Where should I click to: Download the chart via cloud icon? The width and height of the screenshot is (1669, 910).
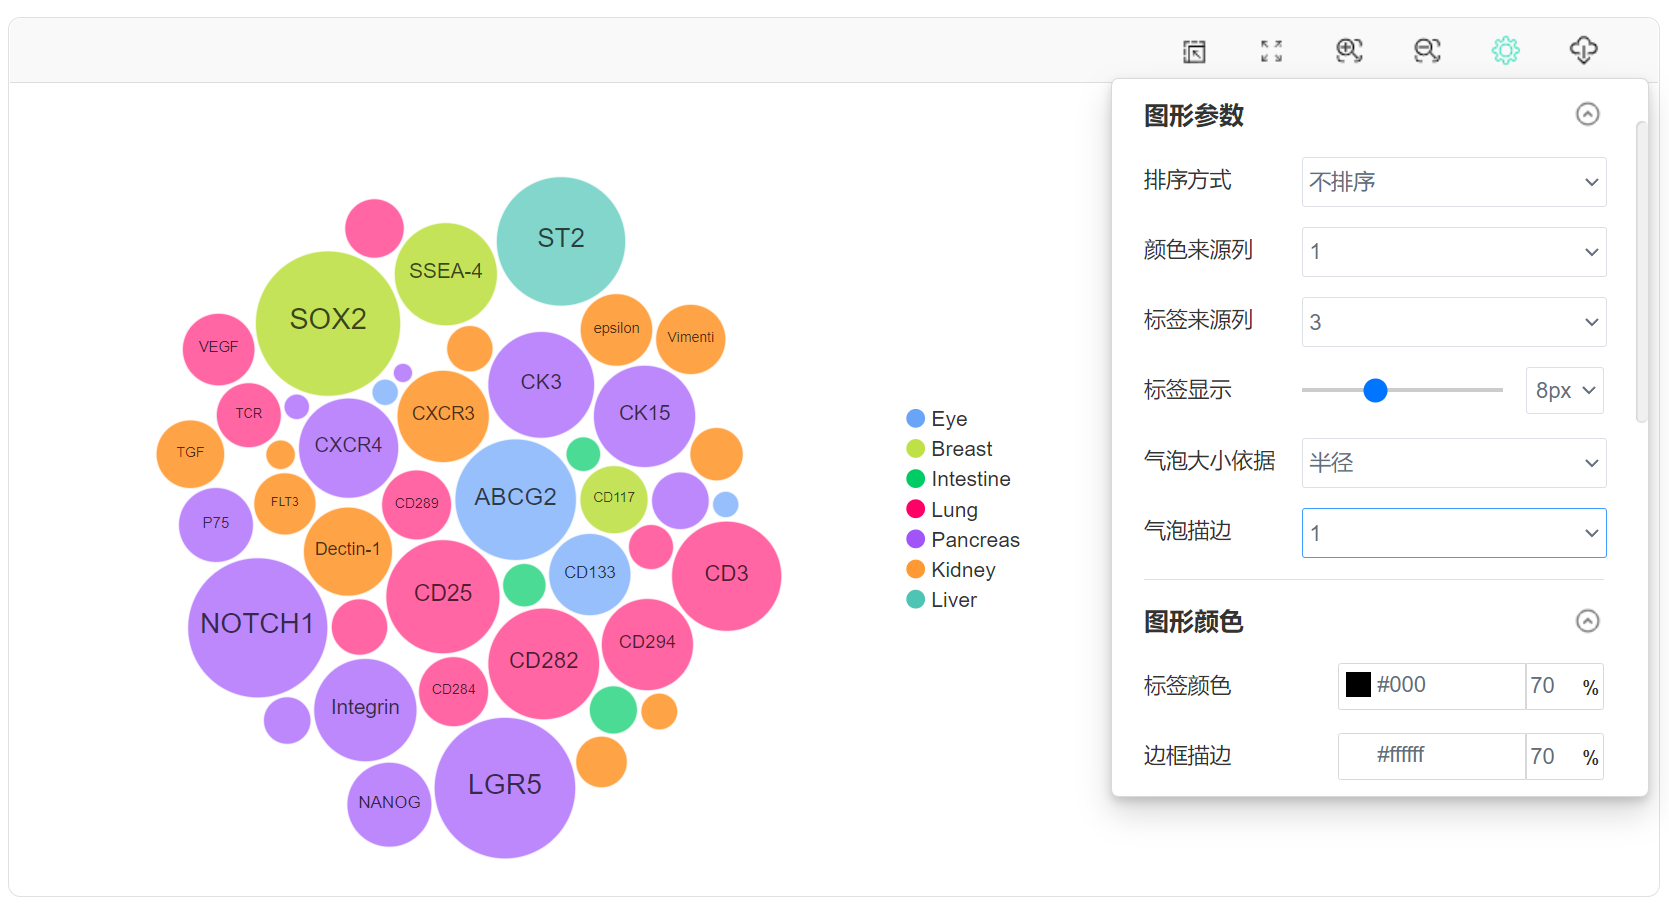point(1583,50)
